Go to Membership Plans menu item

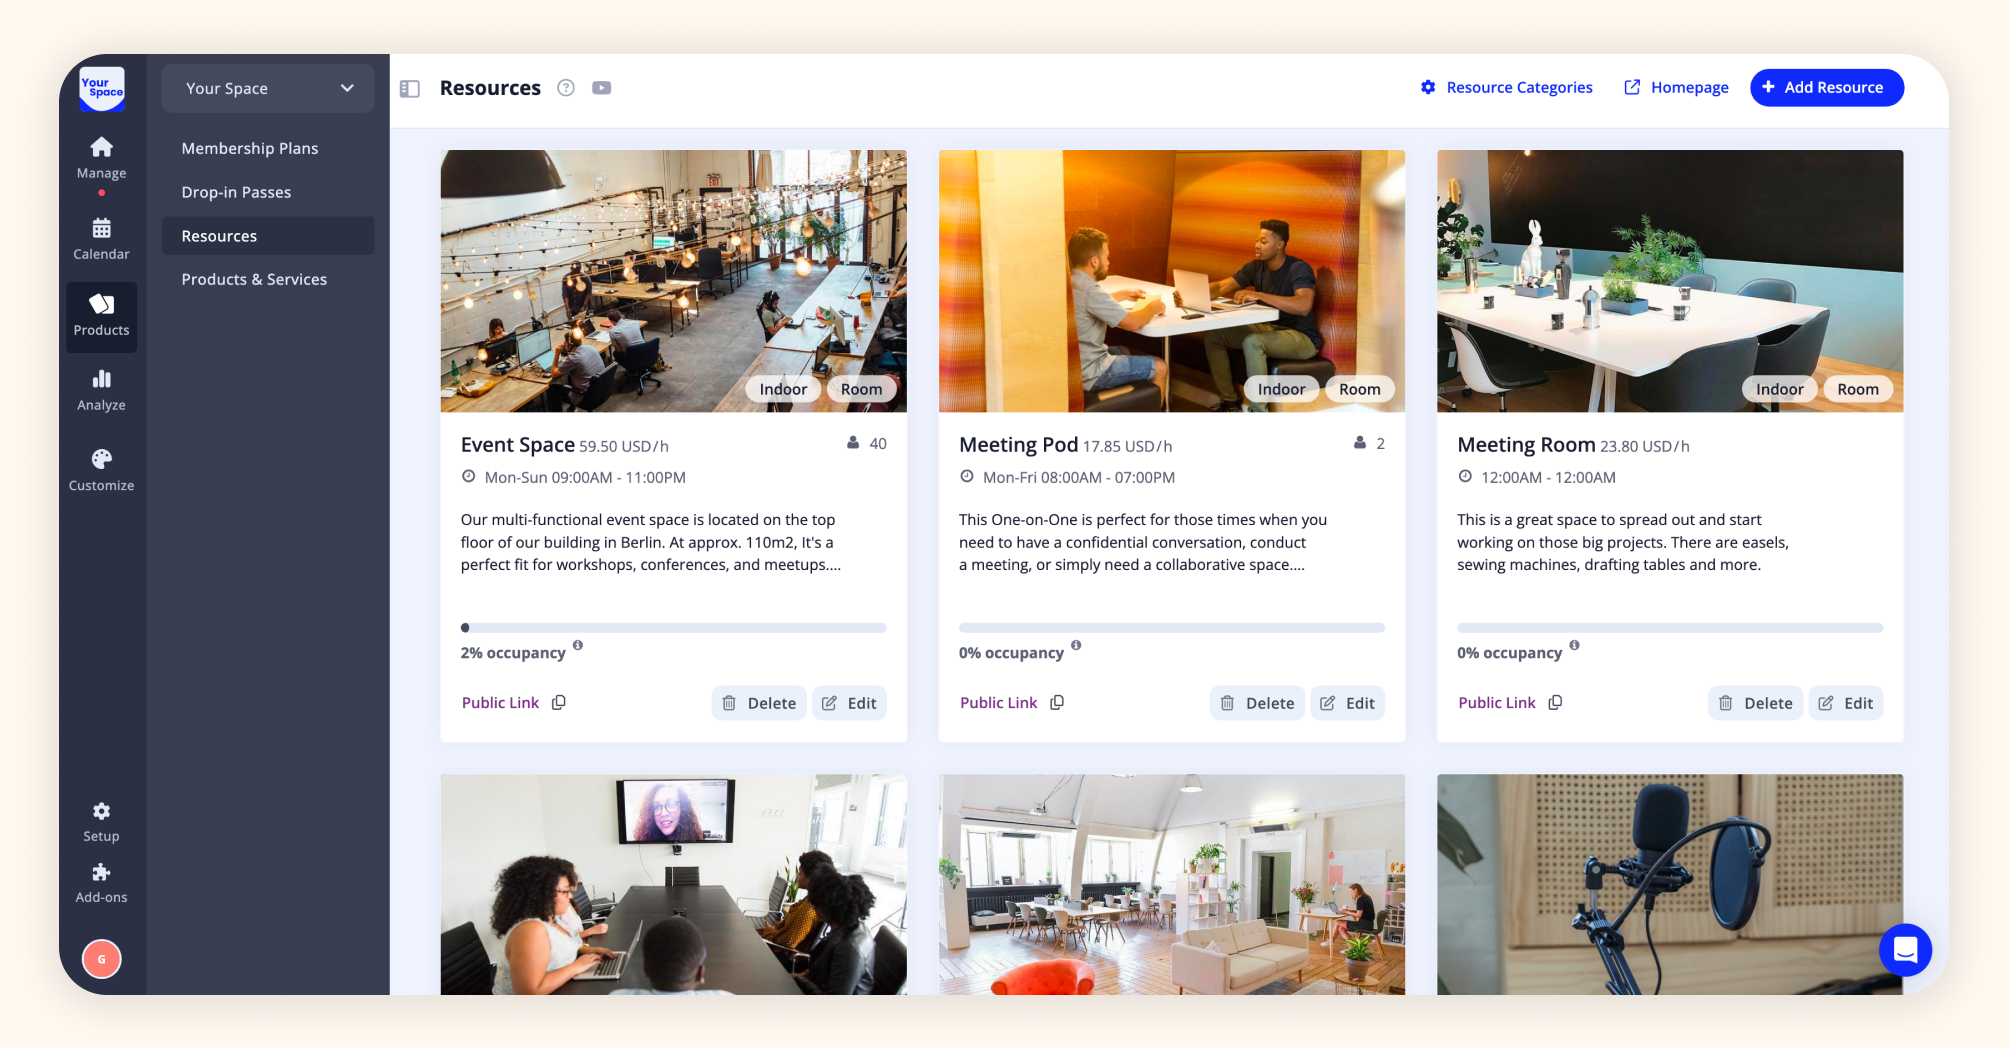click(x=250, y=148)
